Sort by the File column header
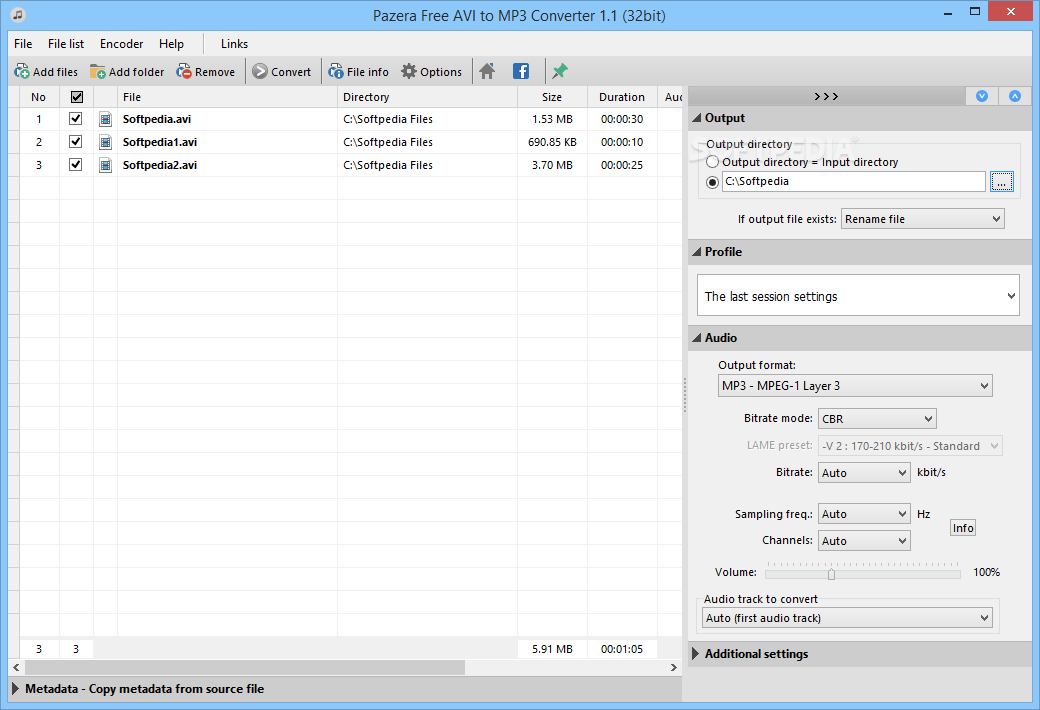The image size is (1040, 710). (227, 97)
